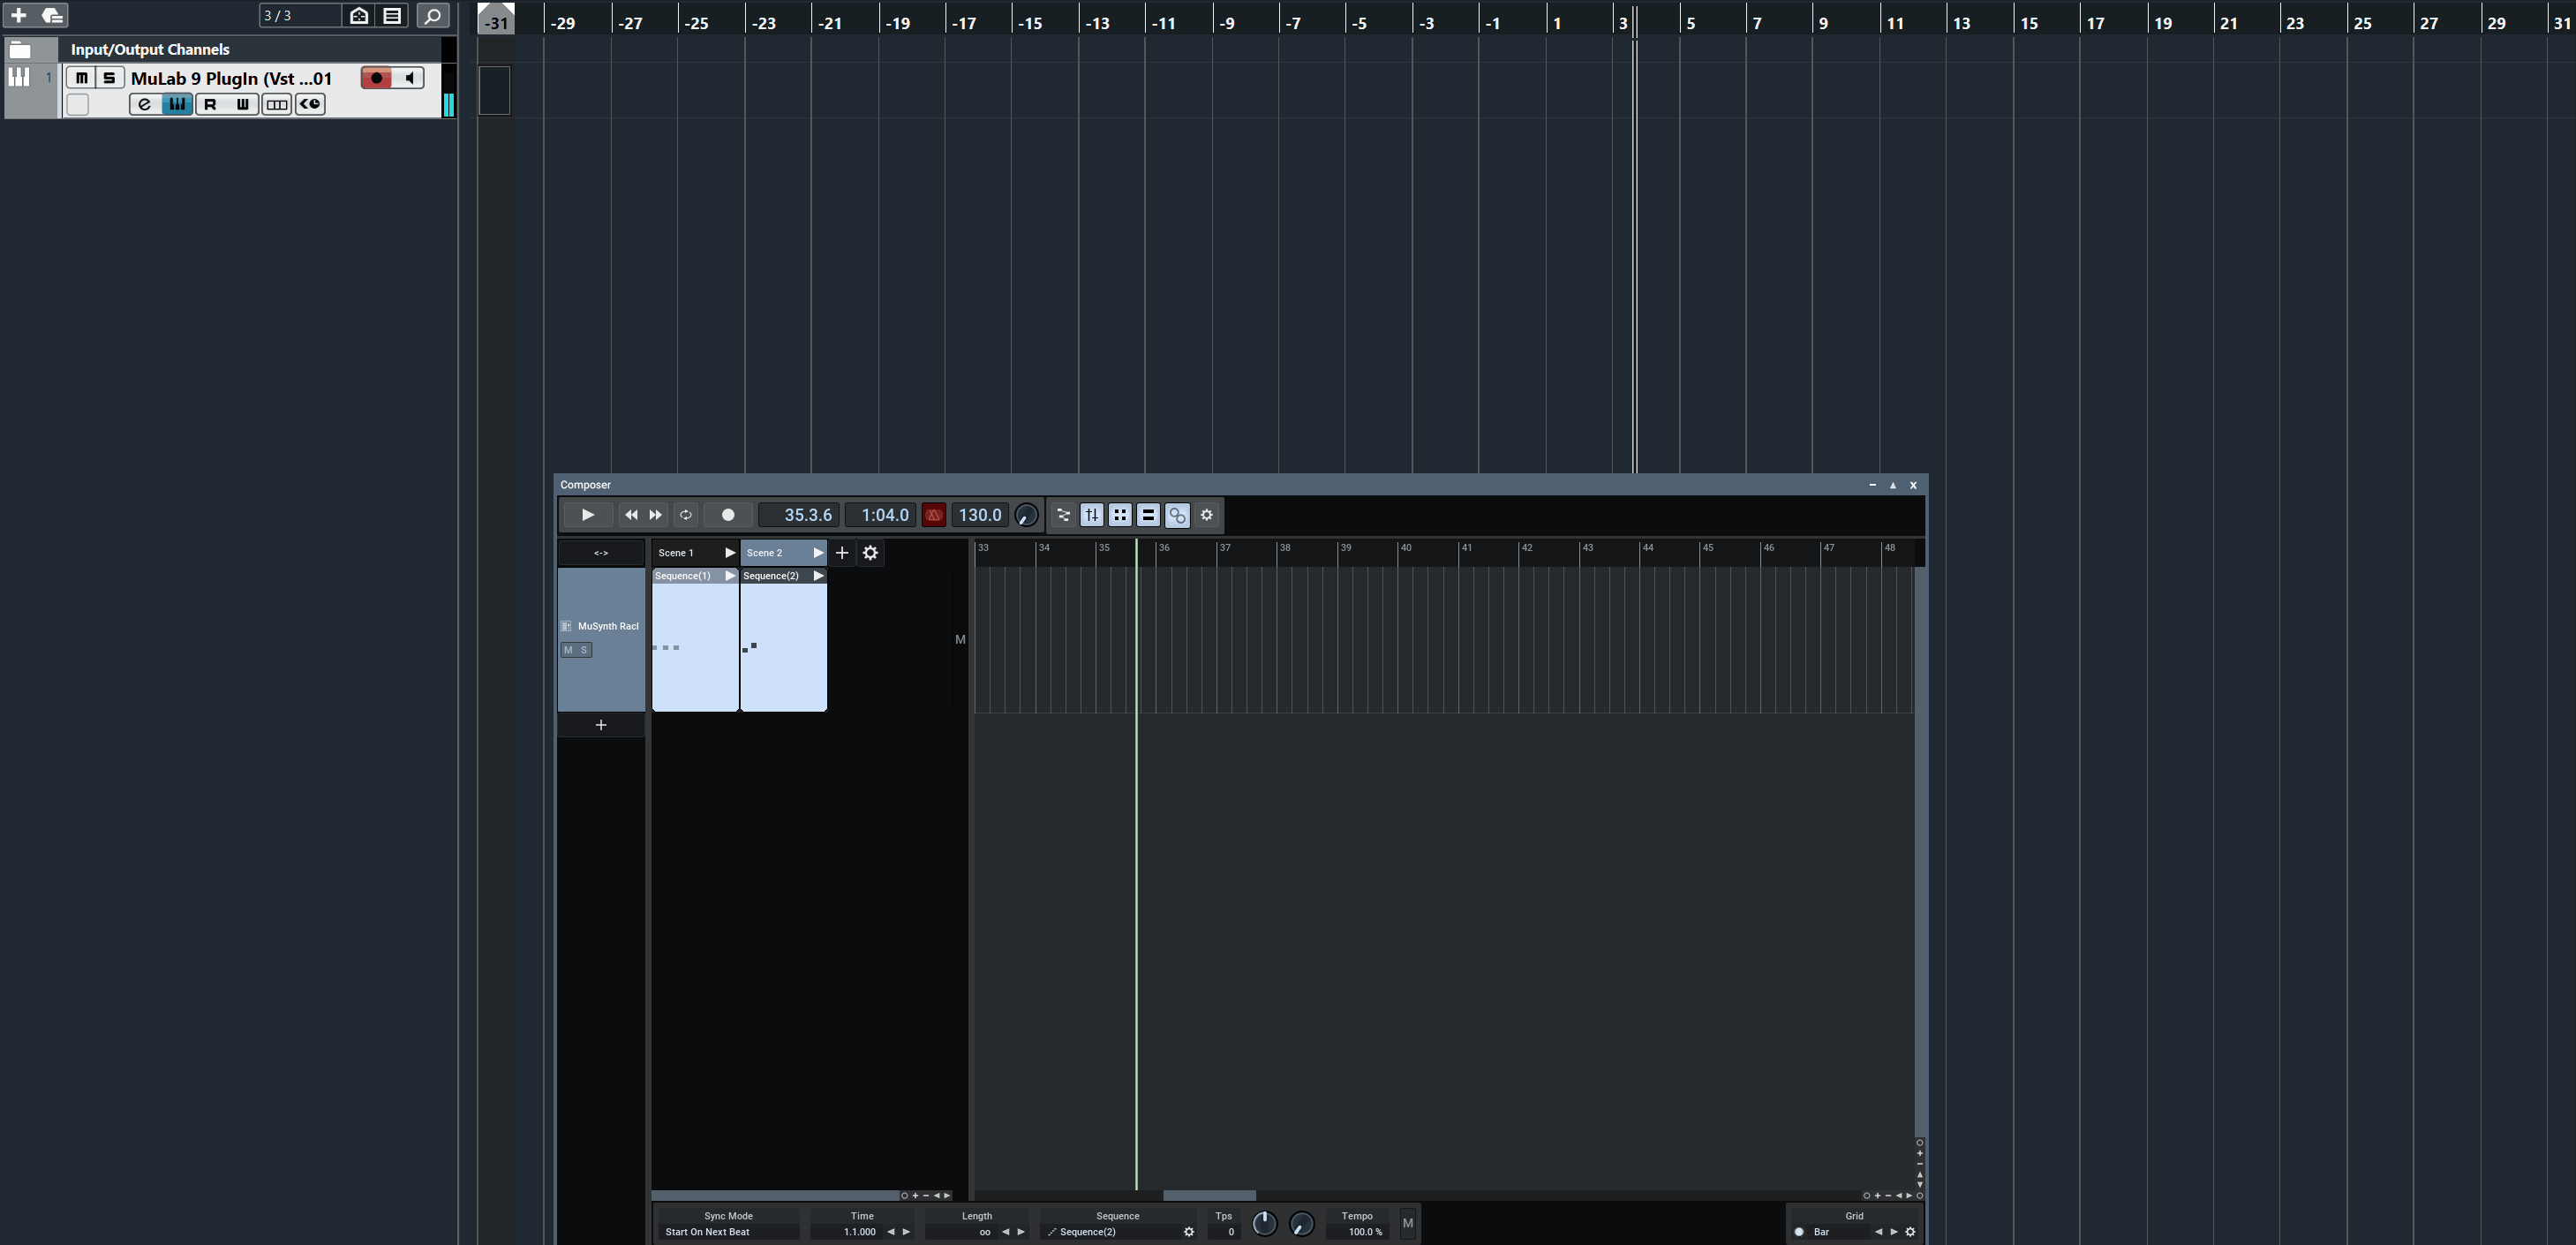Mute the MuSynth Rack track
The image size is (2576, 1245).
569,650
